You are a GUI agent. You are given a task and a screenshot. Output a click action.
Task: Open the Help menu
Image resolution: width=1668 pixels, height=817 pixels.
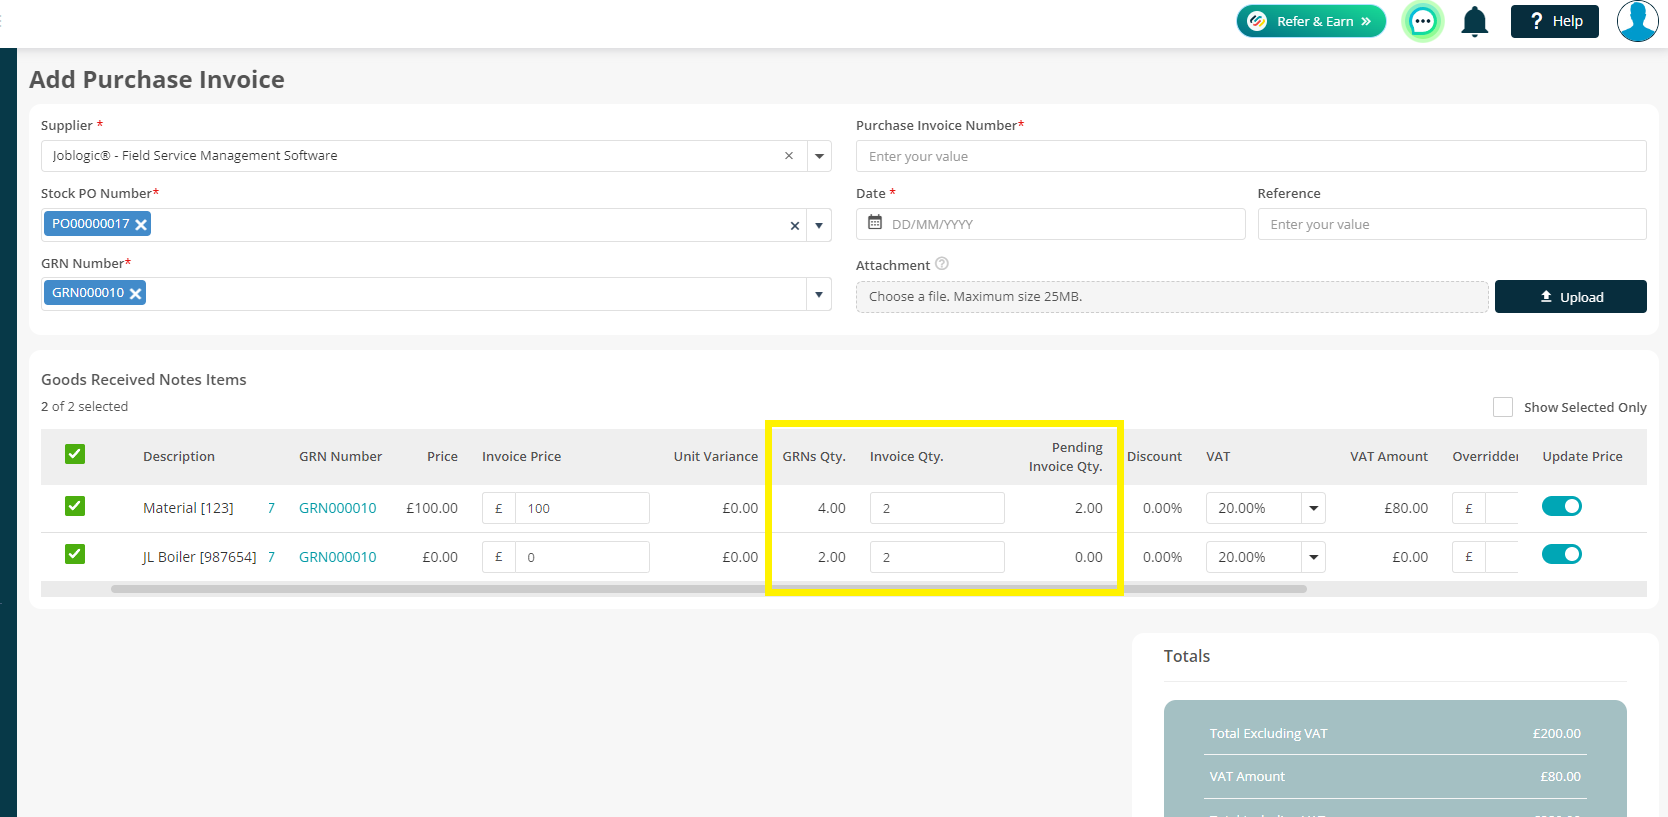click(1555, 21)
